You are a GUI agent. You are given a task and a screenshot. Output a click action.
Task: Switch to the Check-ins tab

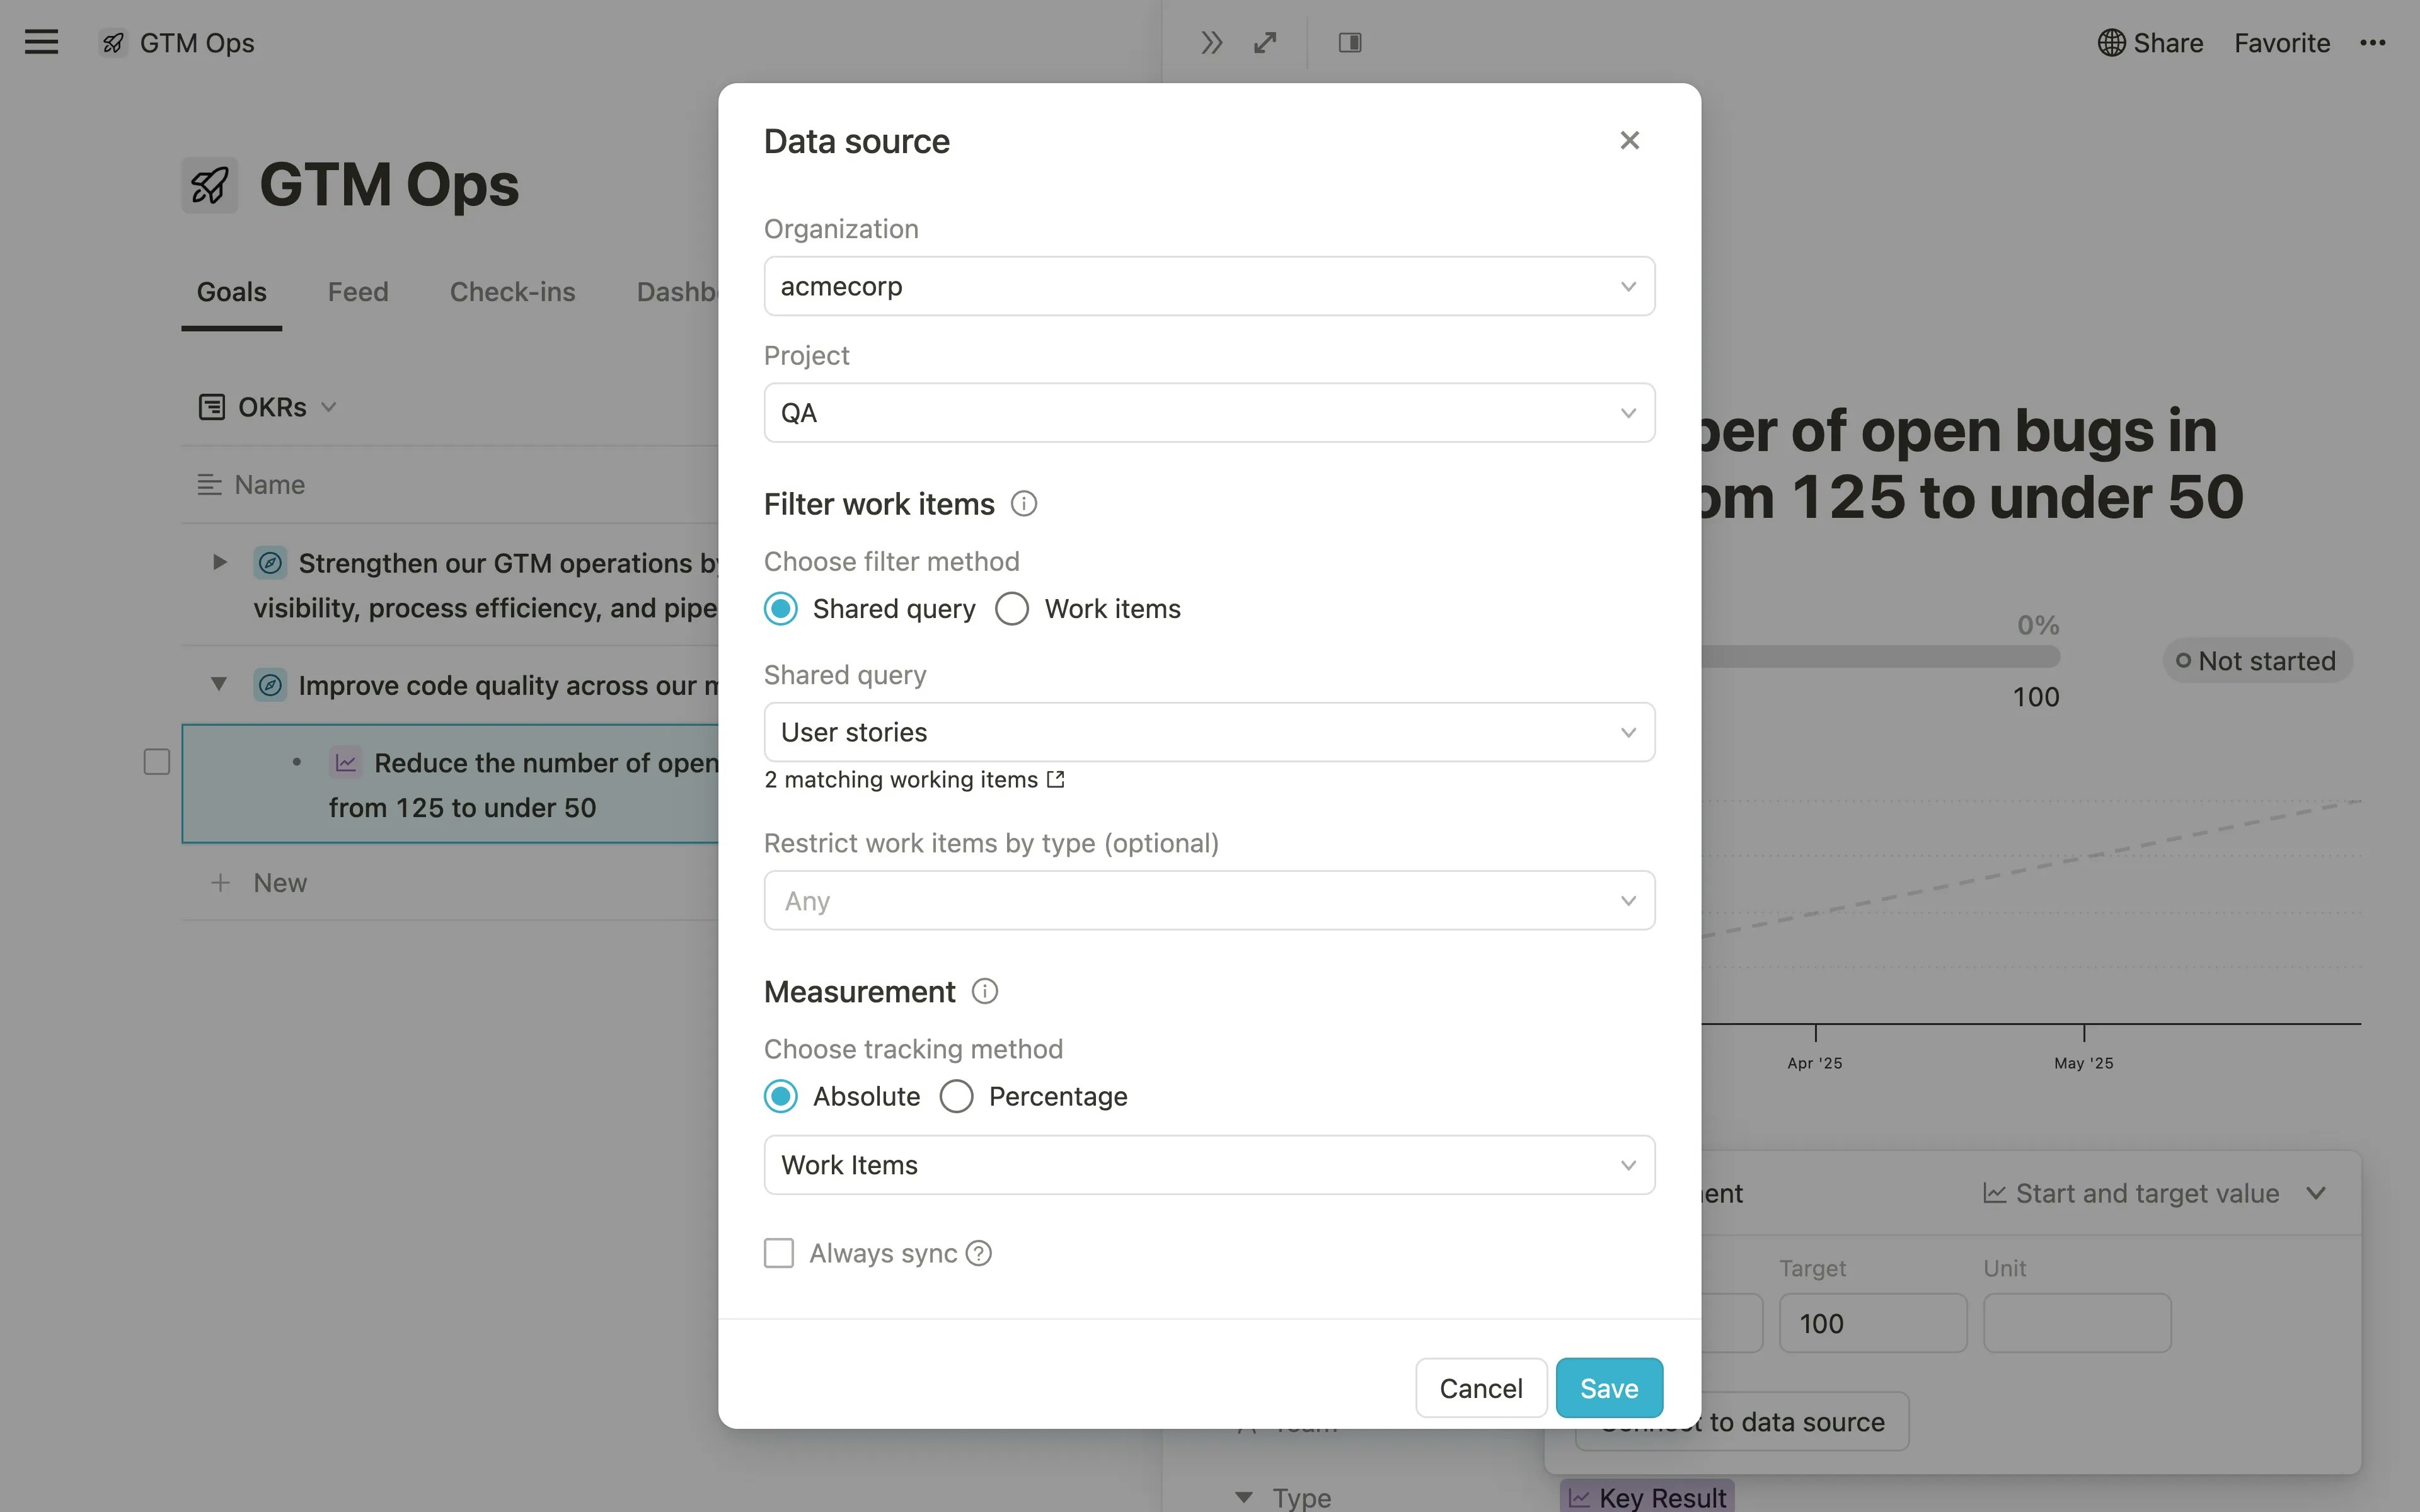512,292
